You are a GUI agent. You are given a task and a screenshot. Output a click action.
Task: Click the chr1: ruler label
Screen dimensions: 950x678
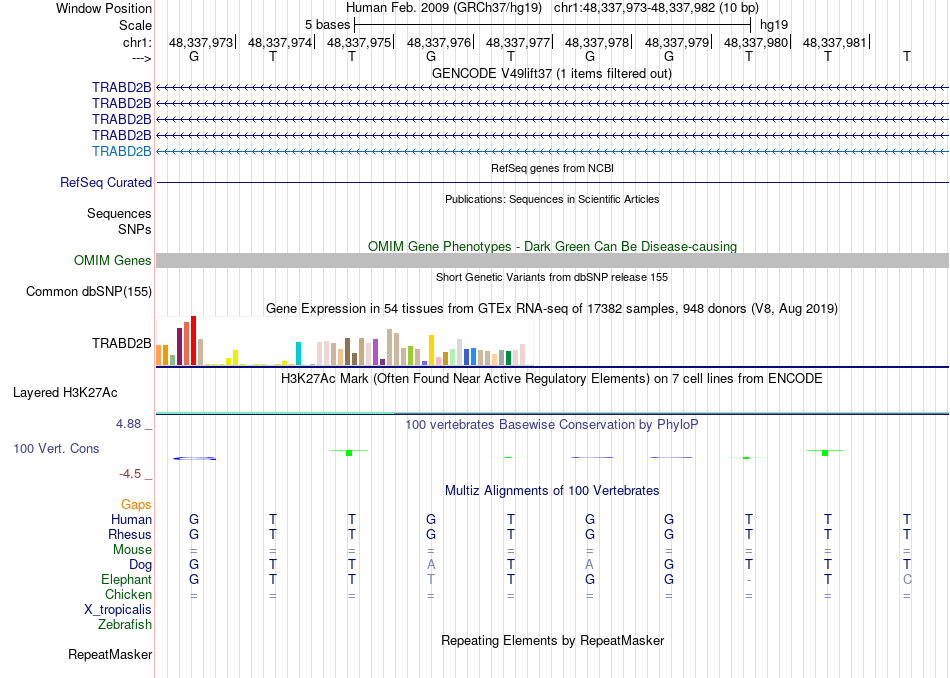[x=137, y=42]
